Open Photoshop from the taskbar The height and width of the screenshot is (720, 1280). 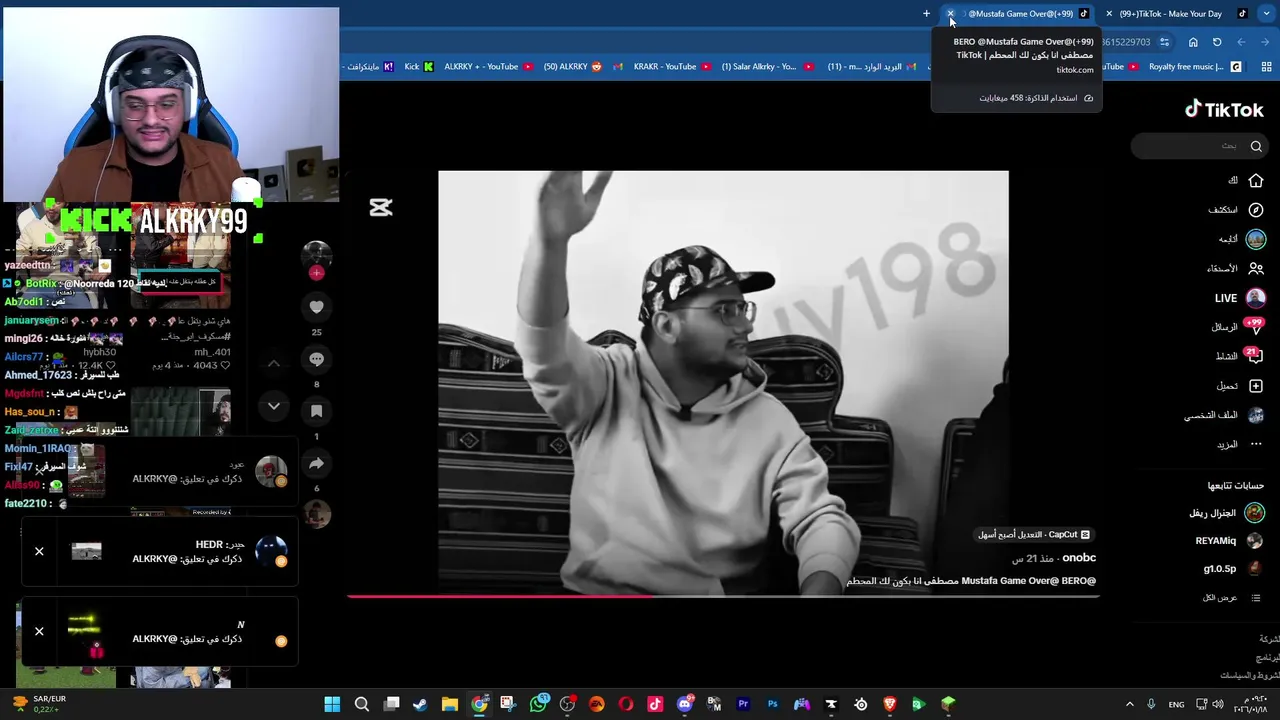(x=772, y=704)
